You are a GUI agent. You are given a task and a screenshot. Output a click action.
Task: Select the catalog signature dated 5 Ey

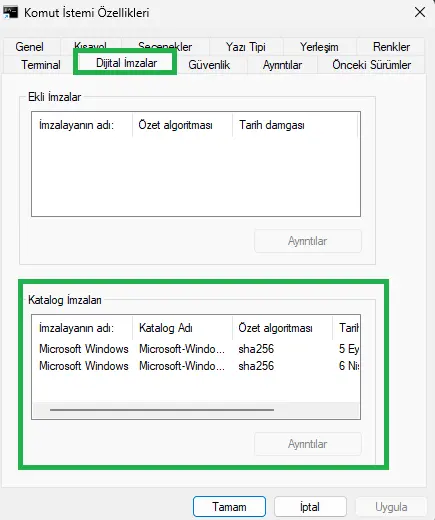[196, 349]
